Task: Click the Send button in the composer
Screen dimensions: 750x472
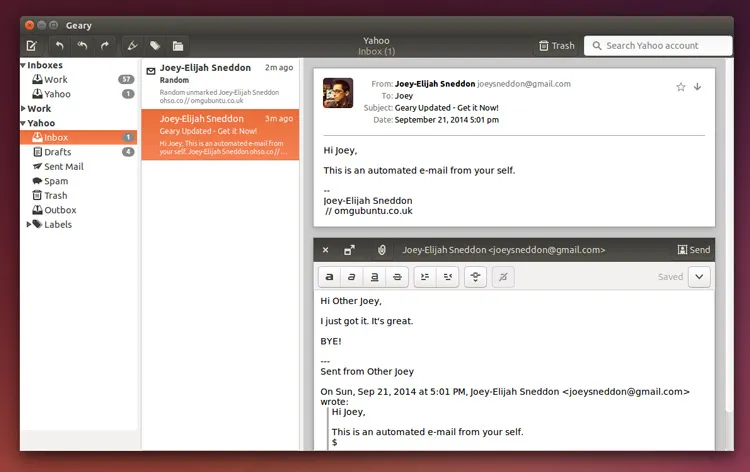Action: [693, 250]
